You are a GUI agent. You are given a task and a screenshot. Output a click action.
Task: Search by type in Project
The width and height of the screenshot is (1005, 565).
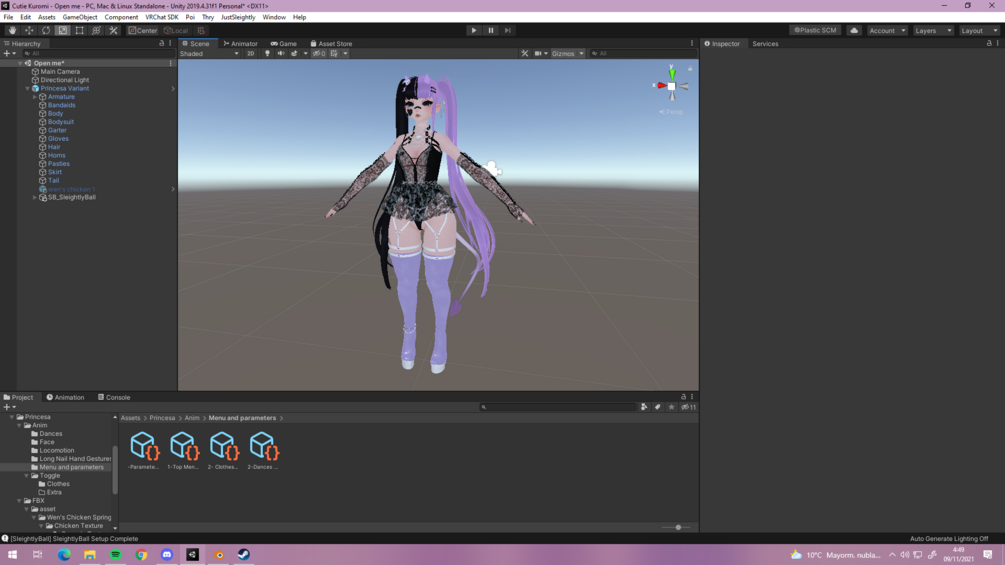[644, 407]
